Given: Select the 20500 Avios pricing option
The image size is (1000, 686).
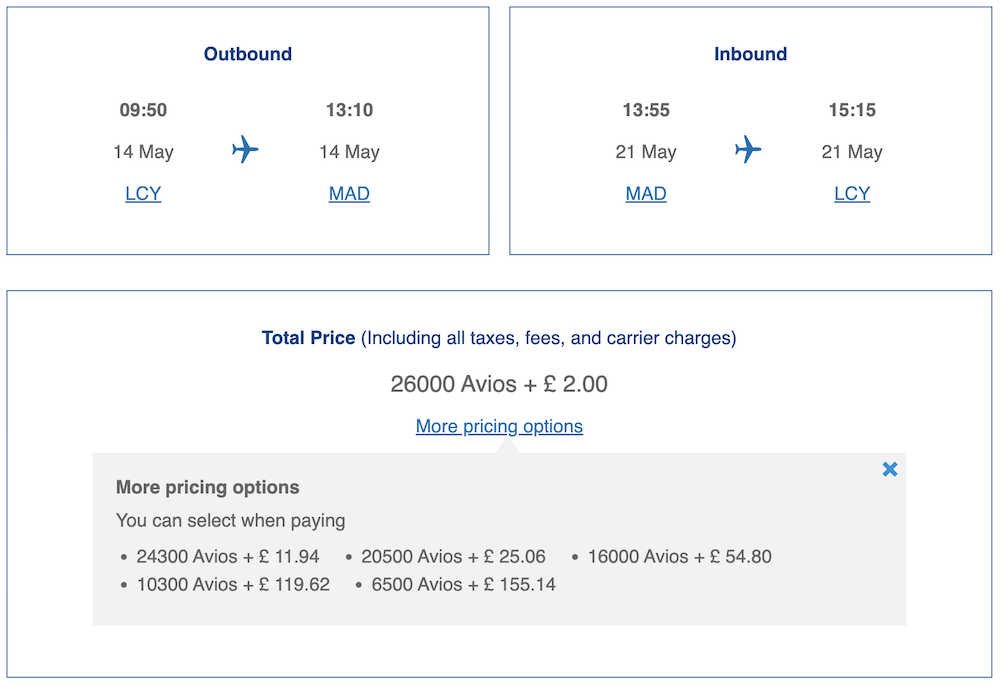Looking at the screenshot, I should pyautogui.click(x=452, y=556).
